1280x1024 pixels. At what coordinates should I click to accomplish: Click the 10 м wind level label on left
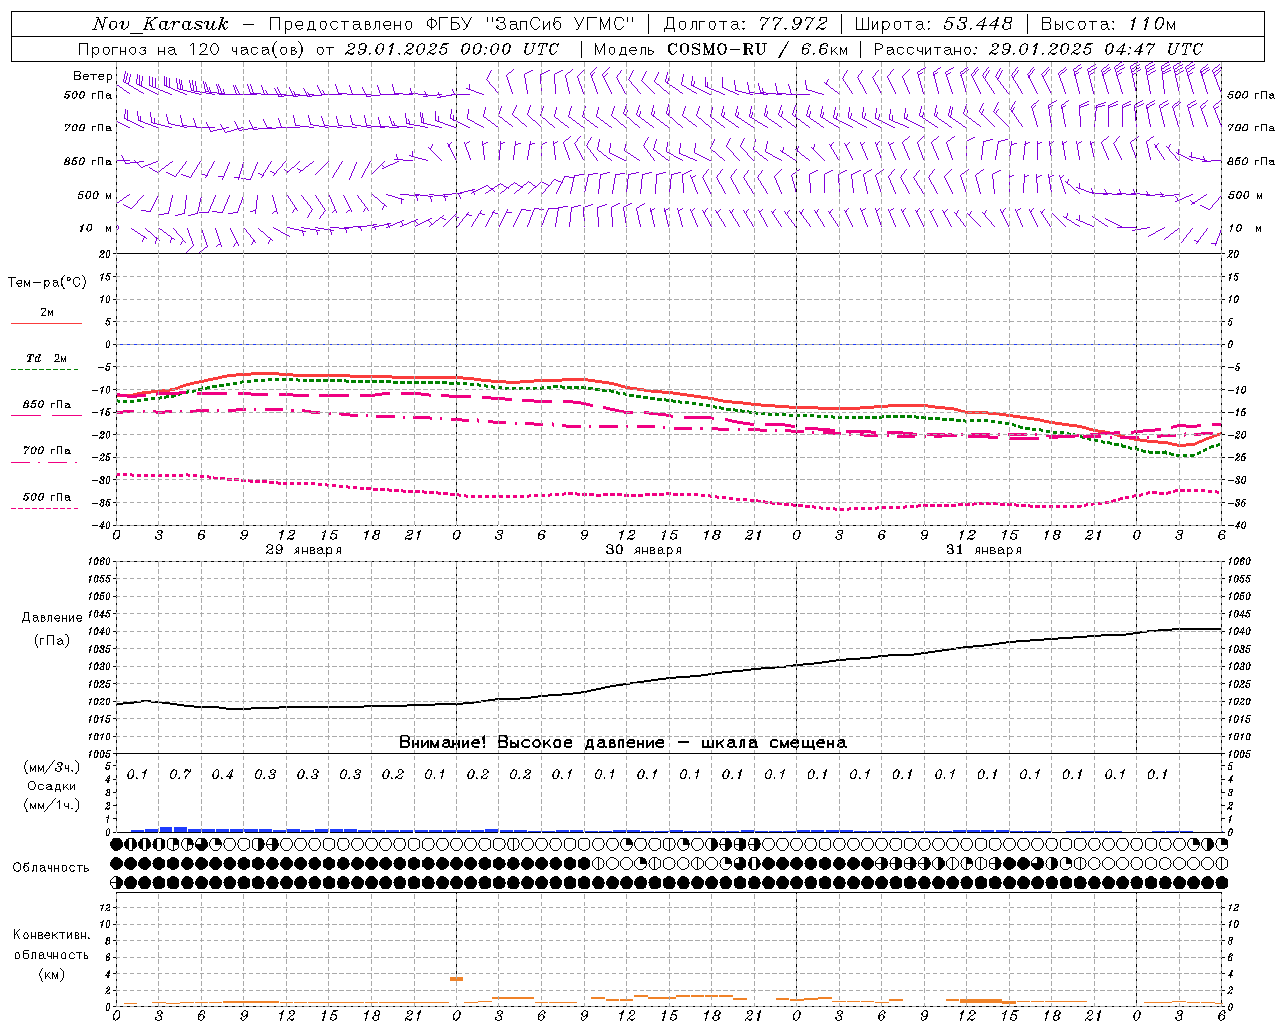pyautogui.click(x=96, y=229)
